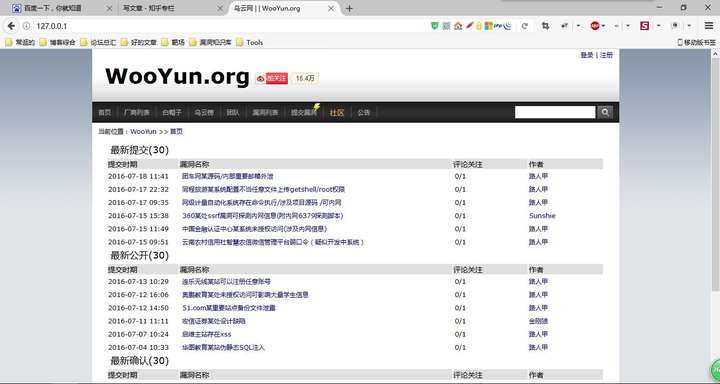The width and height of the screenshot is (720, 384).
Task: Click the magnifier search button on WooYun
Action: point(605,112)
